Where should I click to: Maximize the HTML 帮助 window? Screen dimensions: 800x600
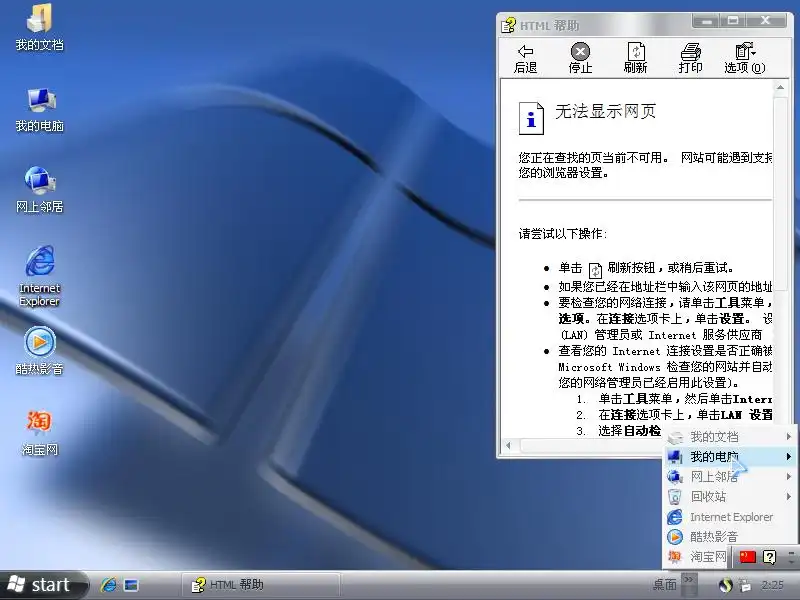point(733,21)
